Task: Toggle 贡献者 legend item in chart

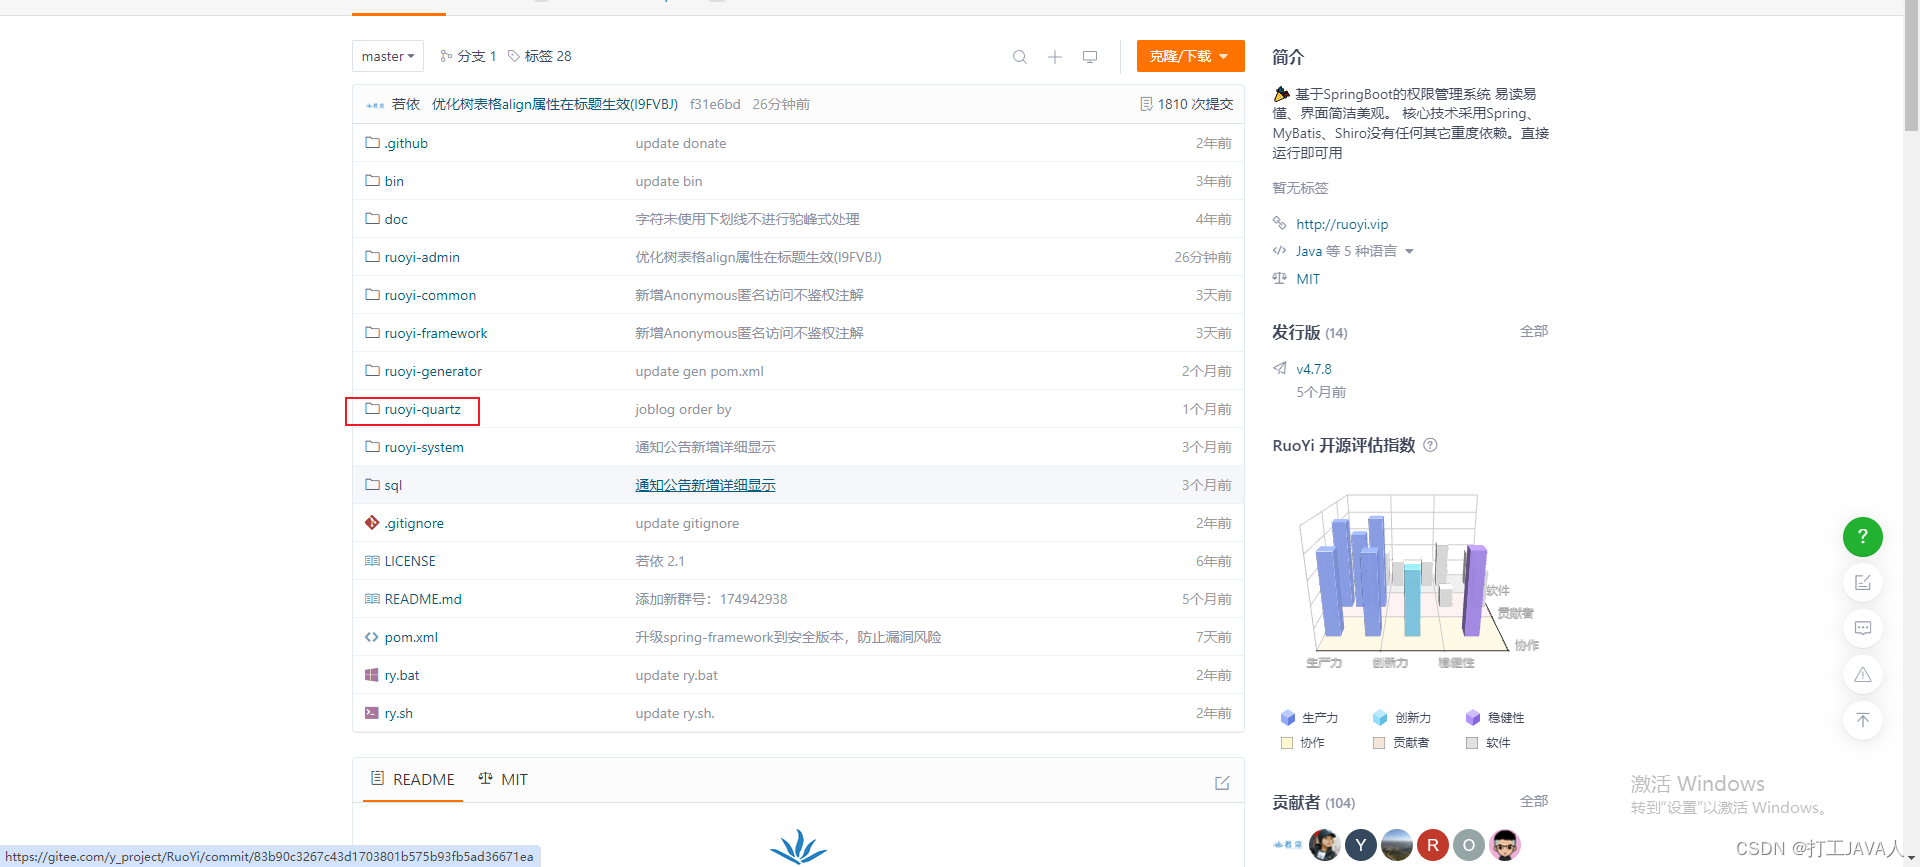Action: click(x=1401, y=743)
